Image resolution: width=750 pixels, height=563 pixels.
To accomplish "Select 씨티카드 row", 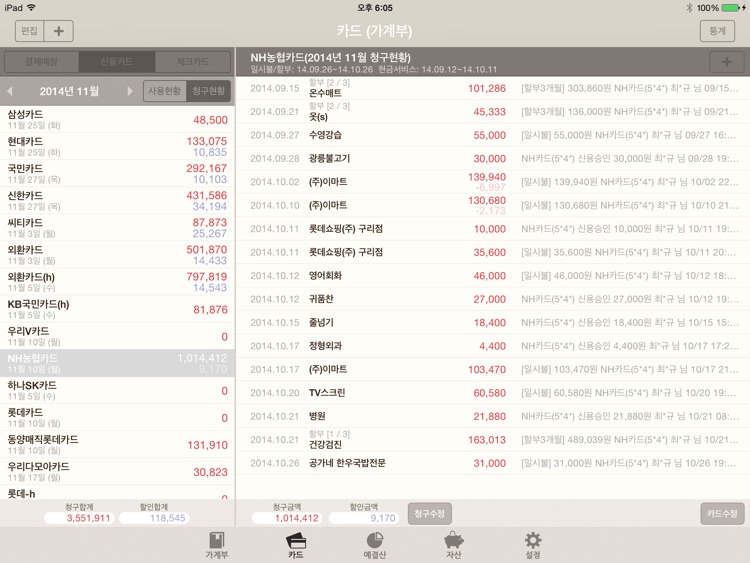I will (117, 228).
